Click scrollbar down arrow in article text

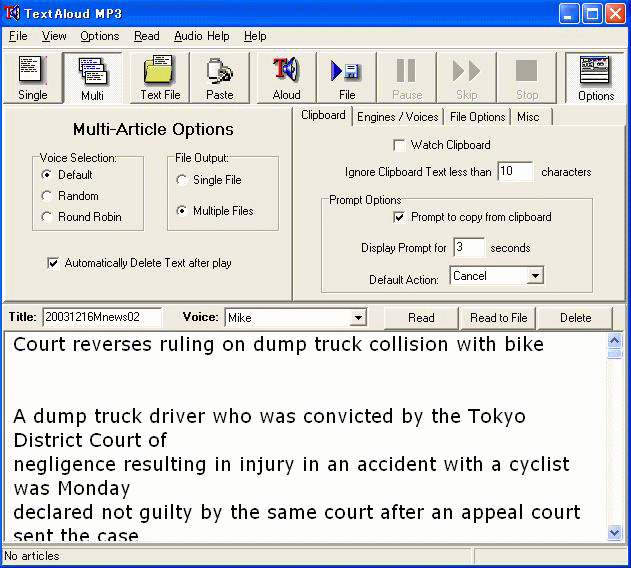tap(615, 533)
